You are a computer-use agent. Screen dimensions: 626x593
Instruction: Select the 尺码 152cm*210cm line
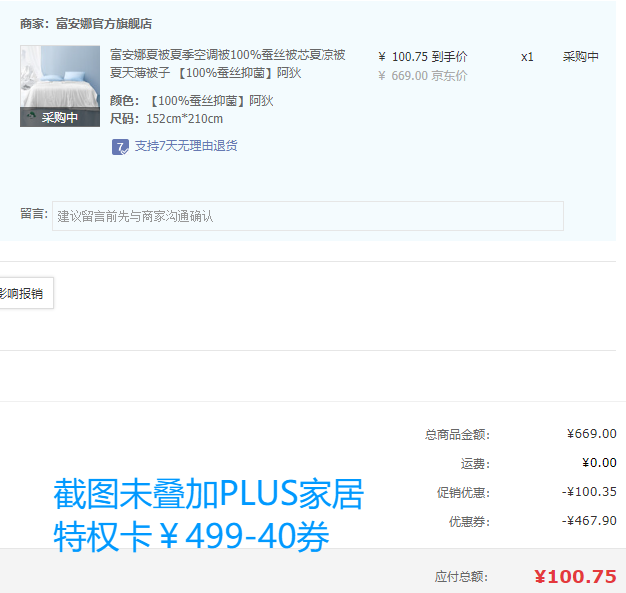(x=166, y=119)
